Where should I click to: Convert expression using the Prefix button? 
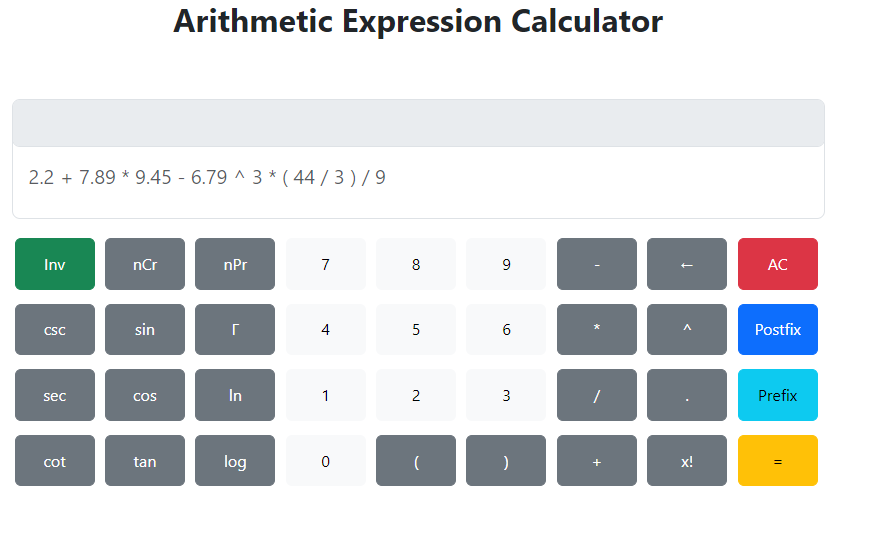pos(778,395)
